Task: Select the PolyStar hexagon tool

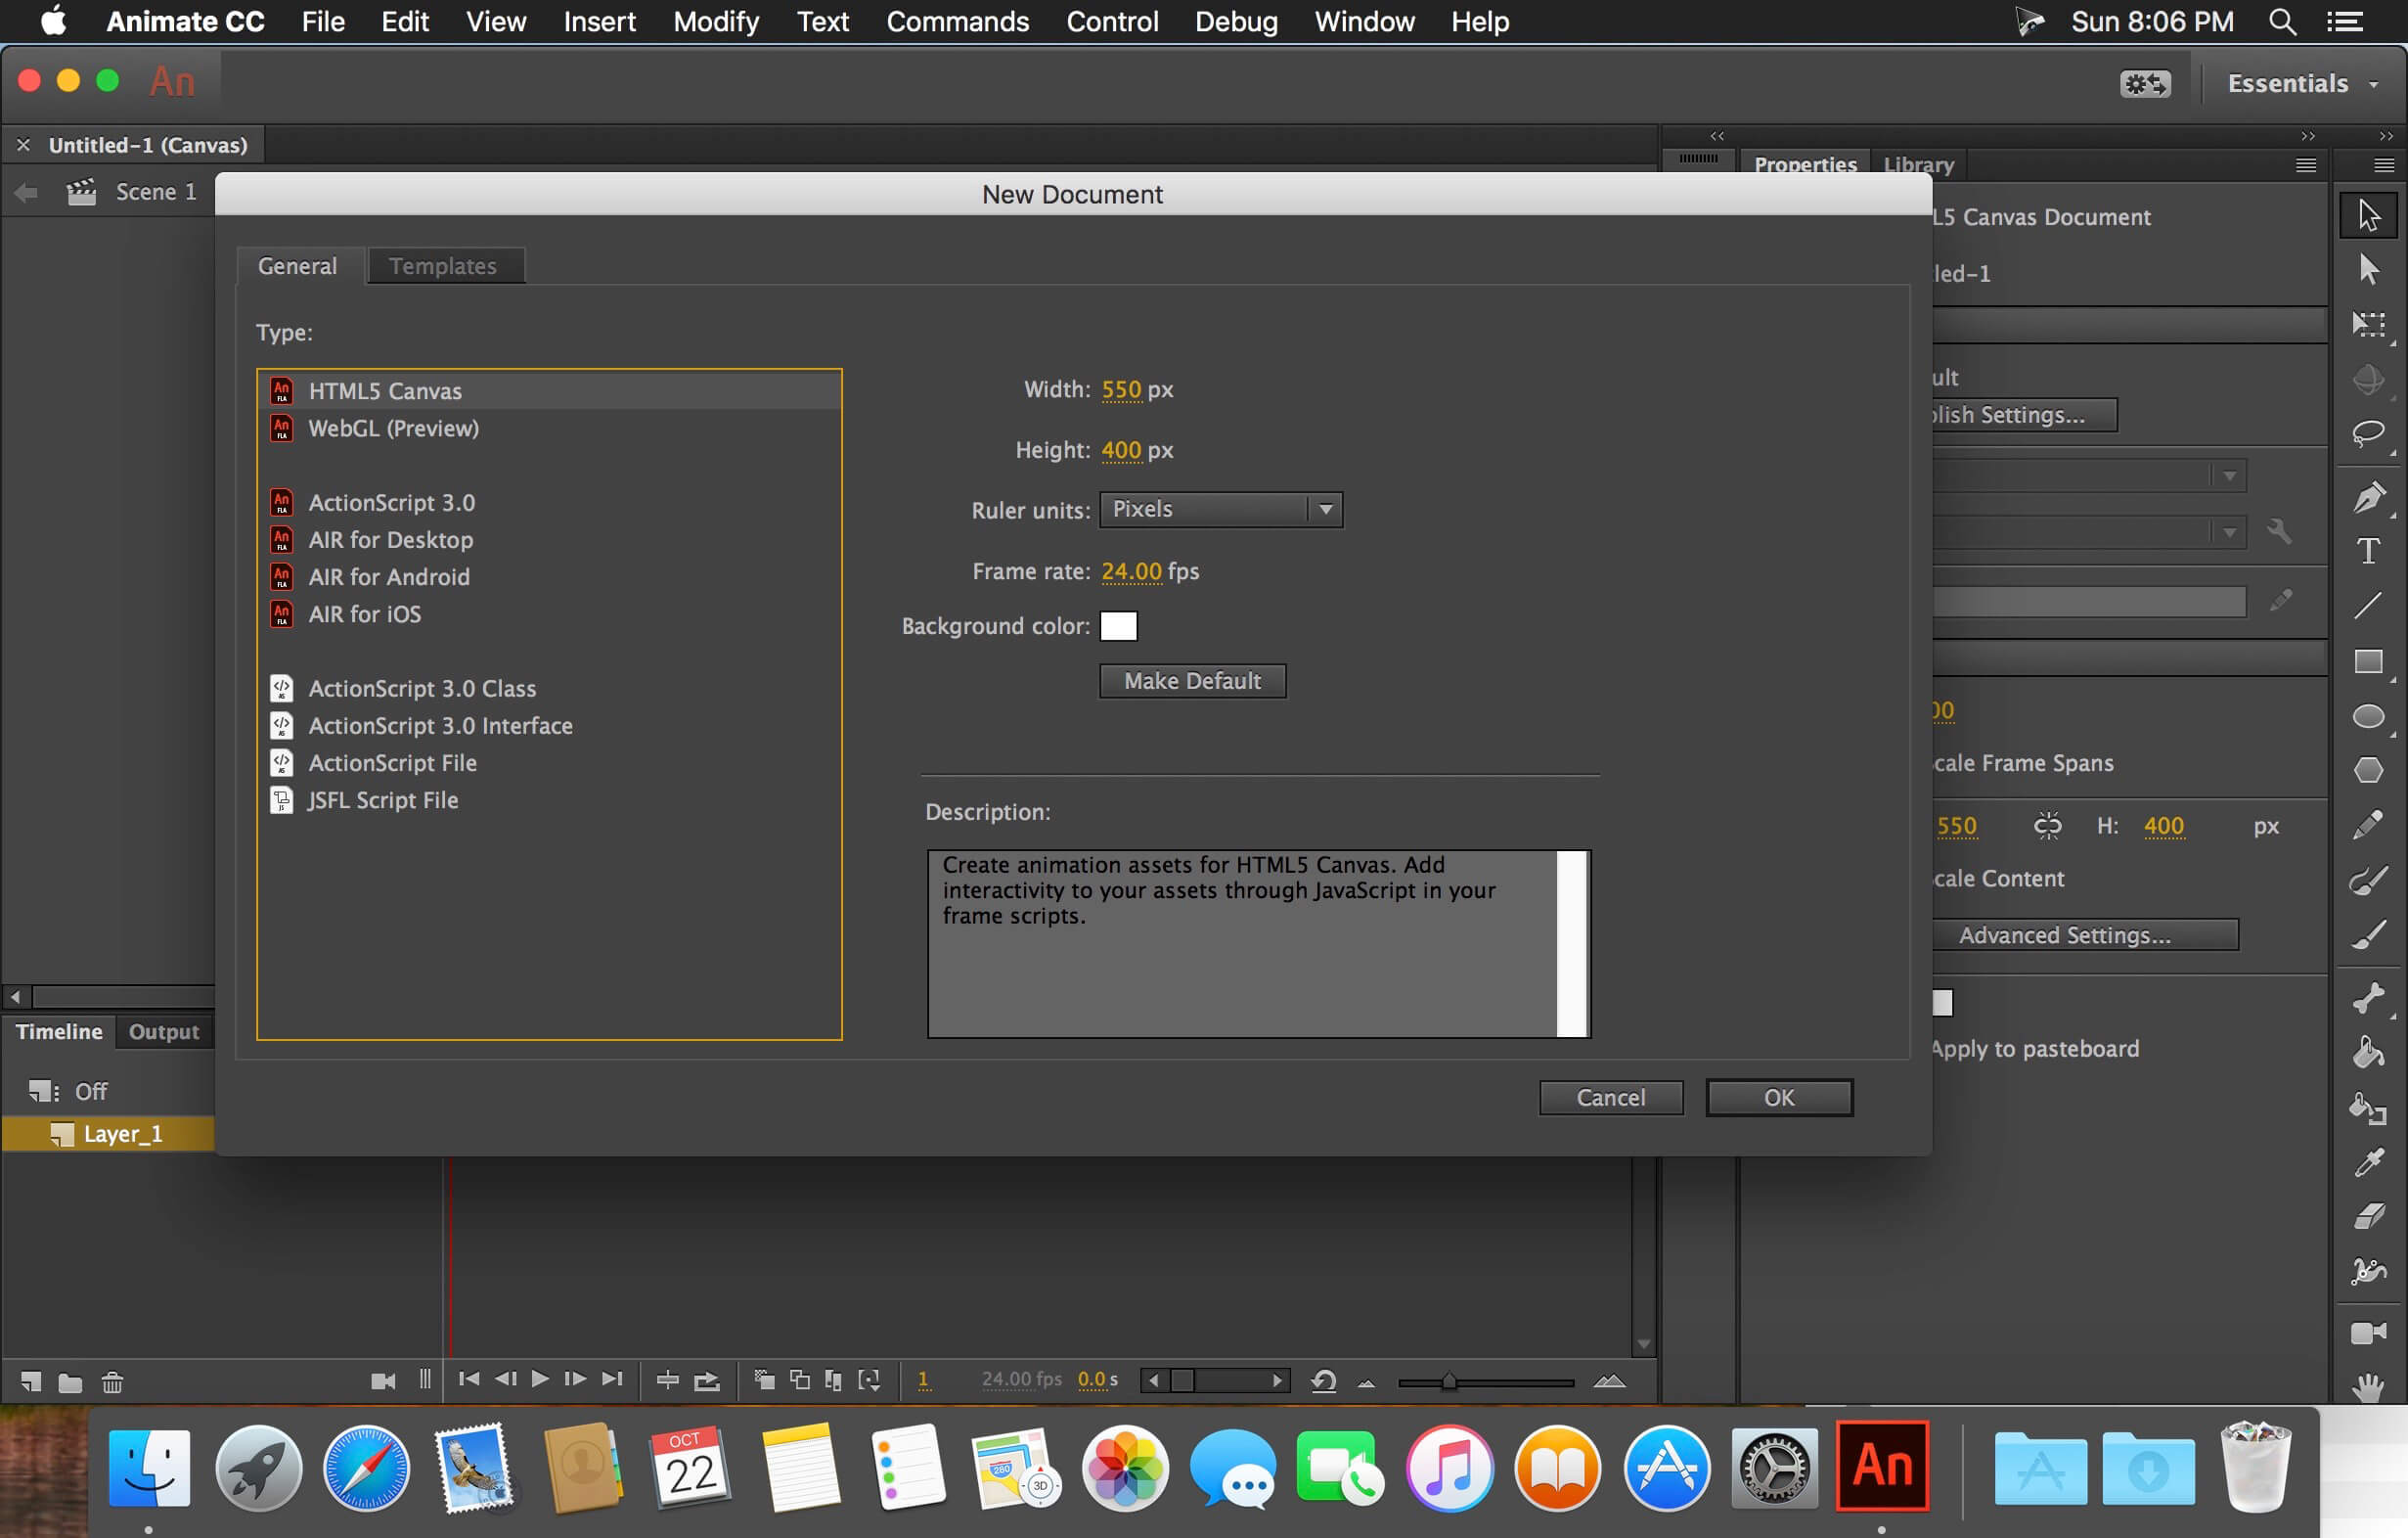Action: click(2367, 770)
